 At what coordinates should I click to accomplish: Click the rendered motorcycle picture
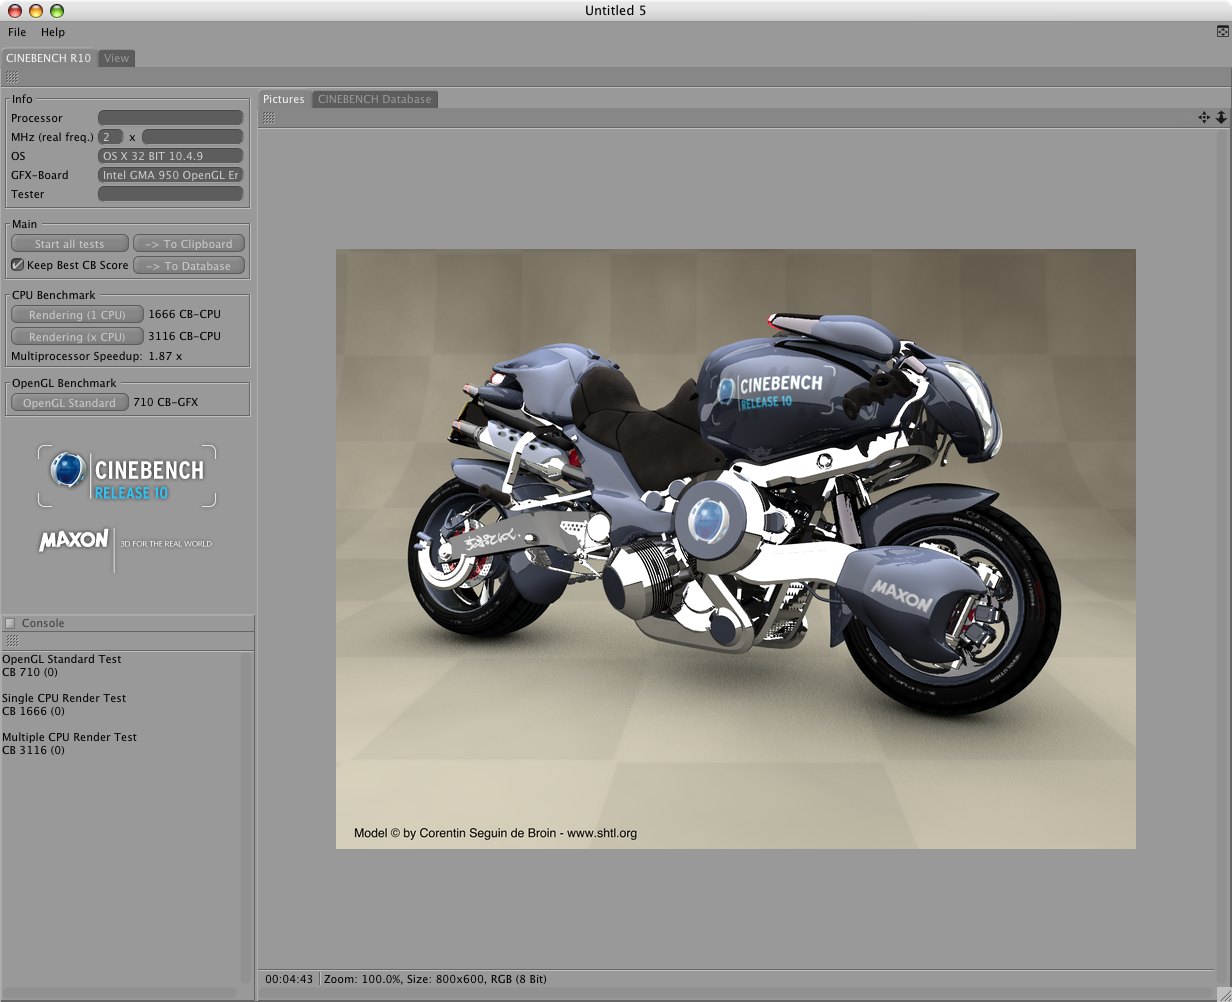(x=735, y=549)
